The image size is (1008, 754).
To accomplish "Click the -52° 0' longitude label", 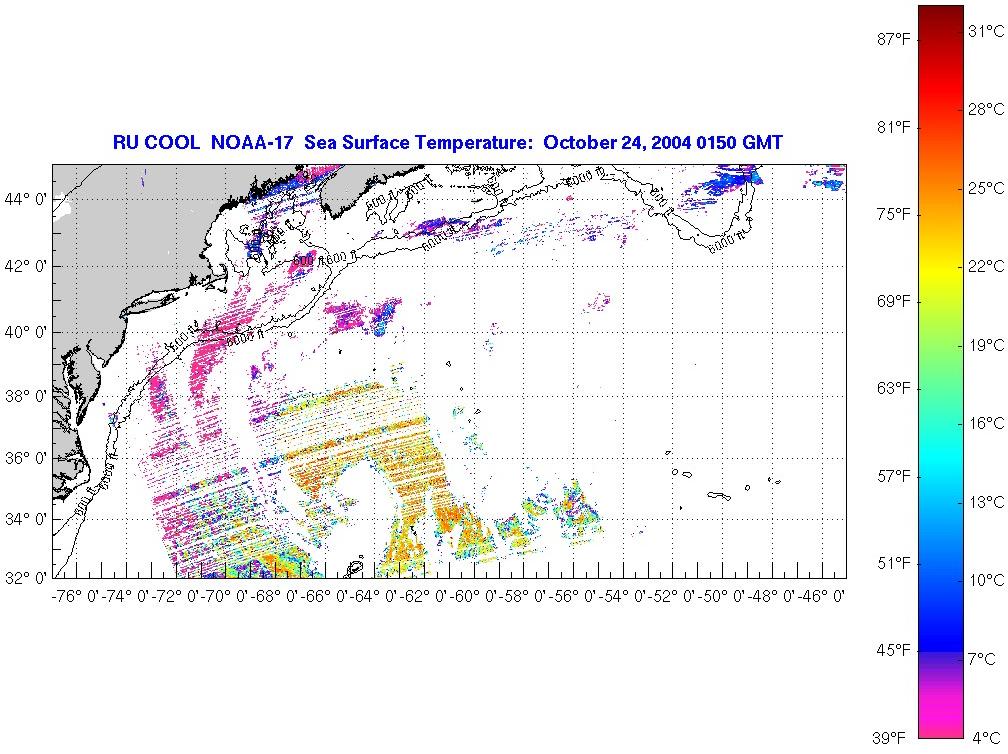I will pos(673,596).
